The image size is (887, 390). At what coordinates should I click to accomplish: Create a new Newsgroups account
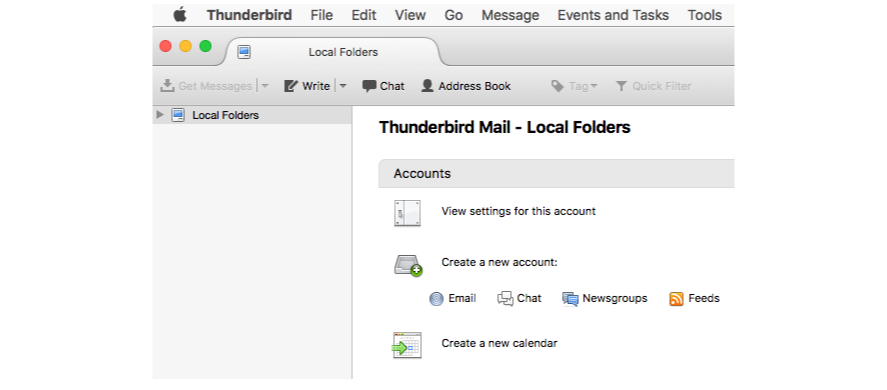[x=615, y=298]
